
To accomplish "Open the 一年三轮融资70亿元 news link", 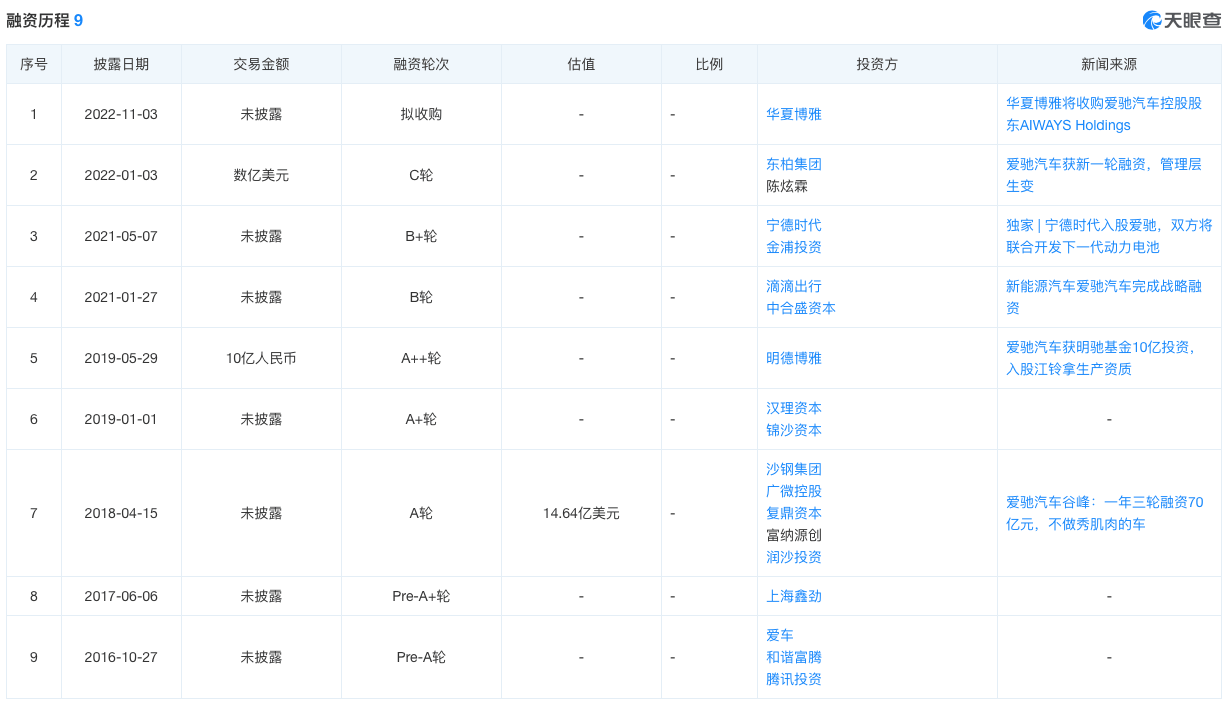I will pyautogui.click(x=1106, y=513).
